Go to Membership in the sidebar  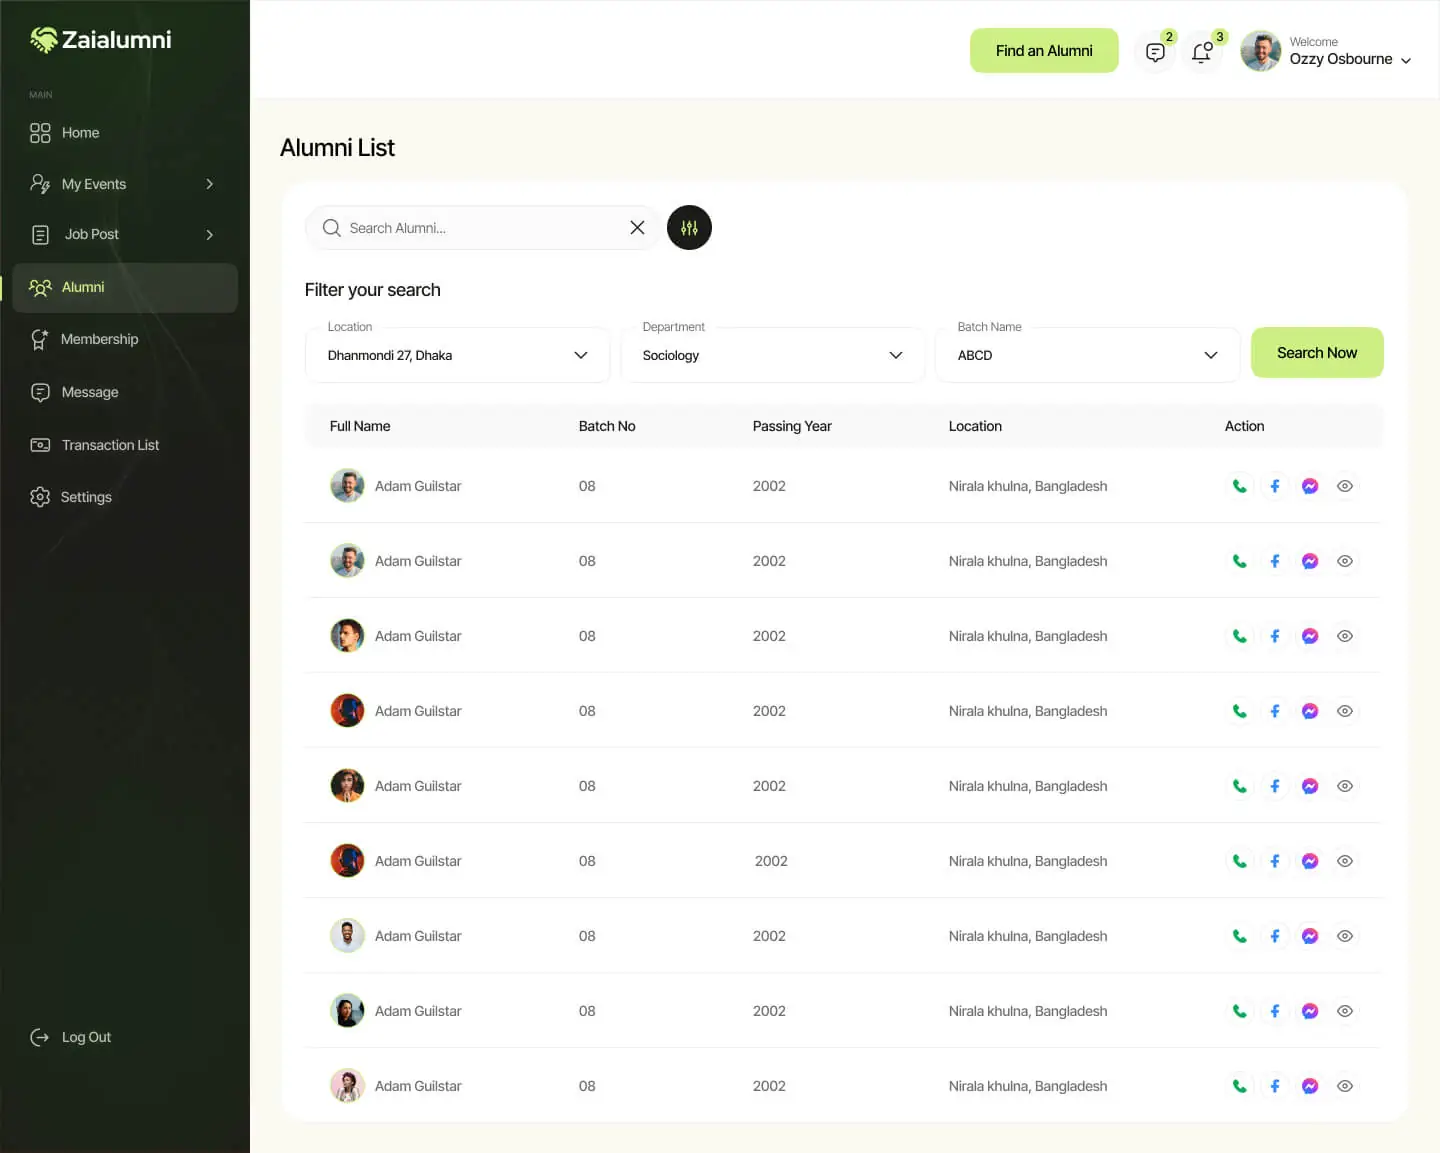(99, 339)
